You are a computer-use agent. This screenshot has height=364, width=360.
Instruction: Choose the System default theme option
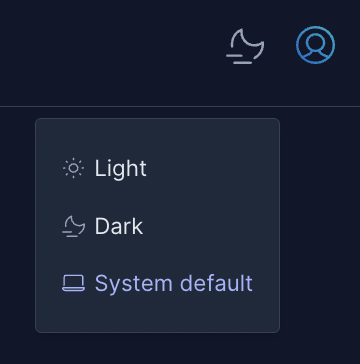coord(157,284)
